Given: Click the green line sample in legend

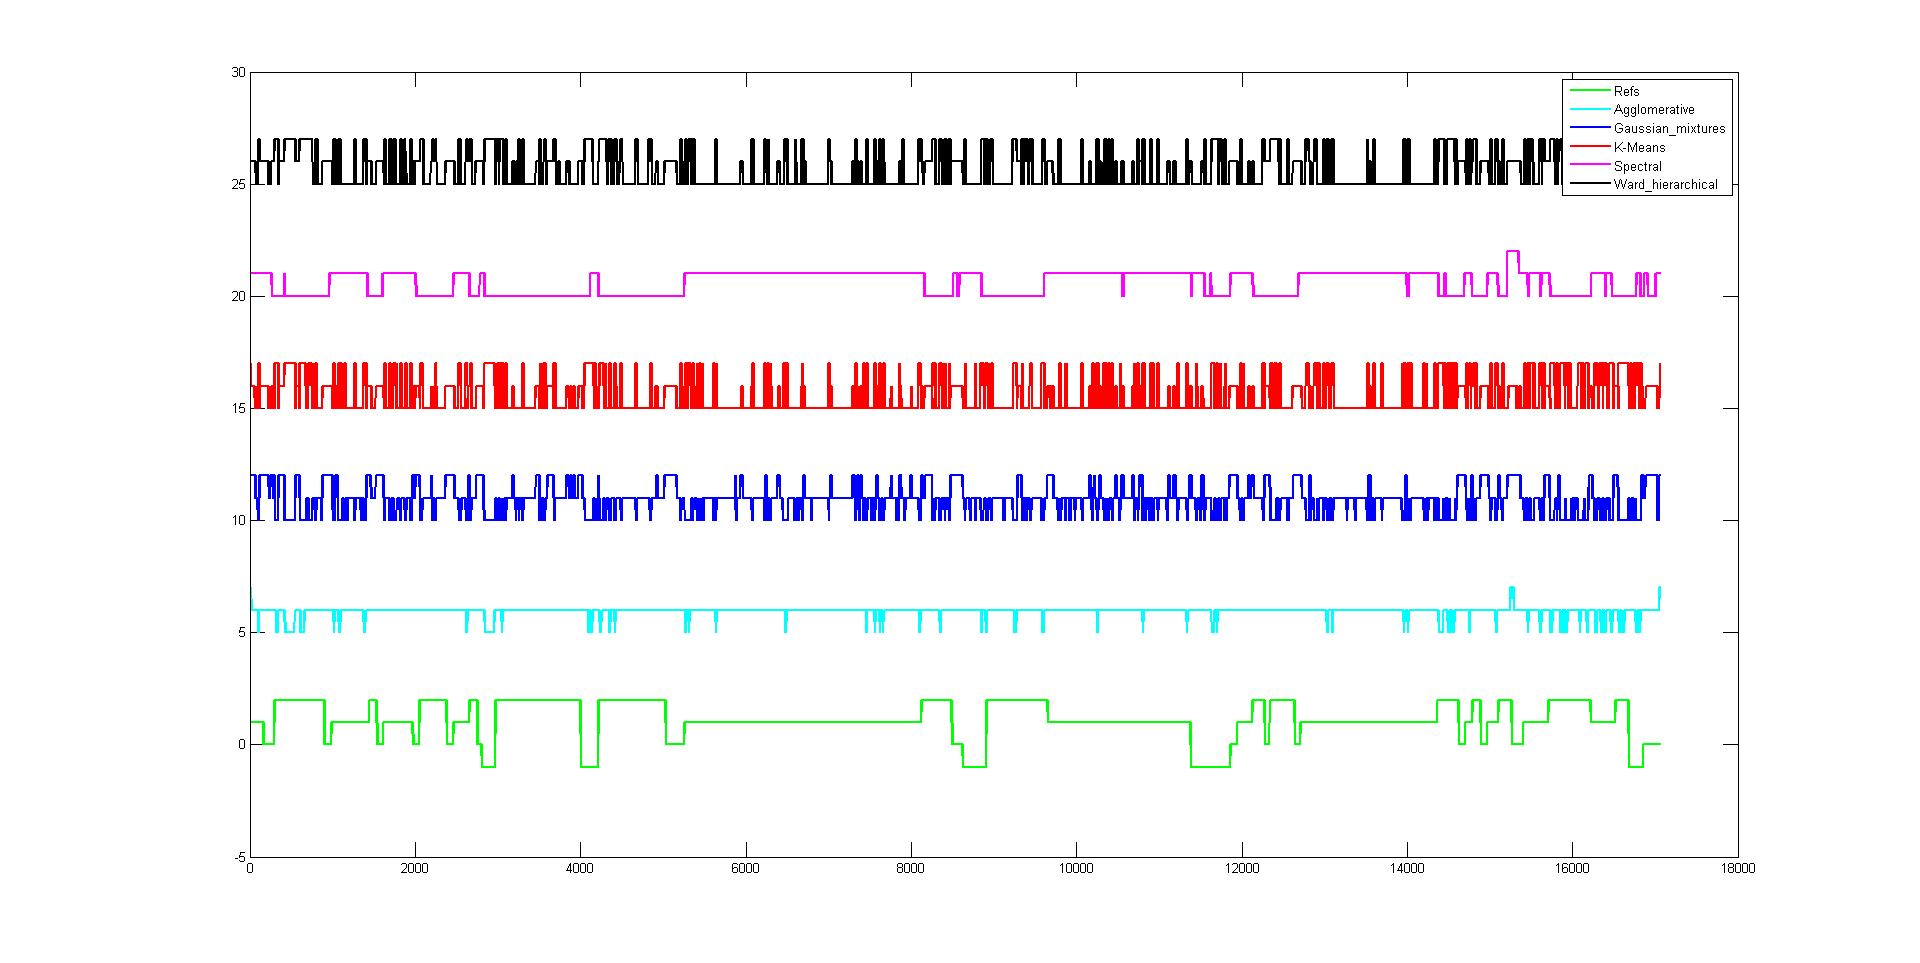Looking at the screenshot, I should [x=1588, y=91].
